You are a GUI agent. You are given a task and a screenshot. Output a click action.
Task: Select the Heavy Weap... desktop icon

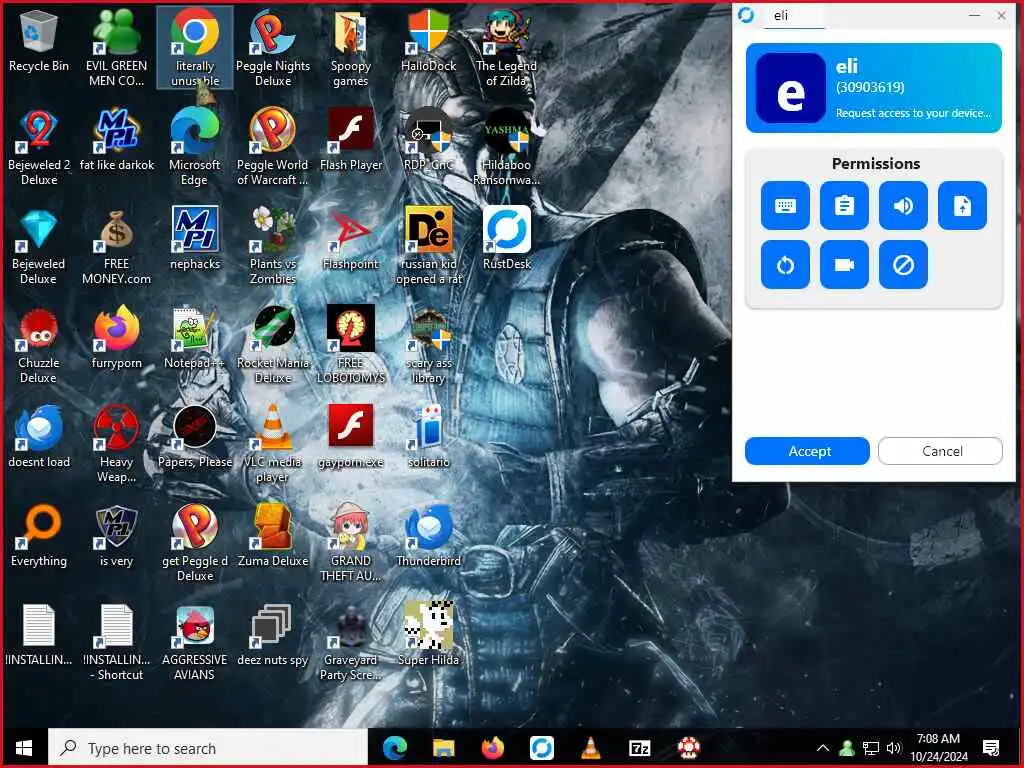(x=116, y=445)
